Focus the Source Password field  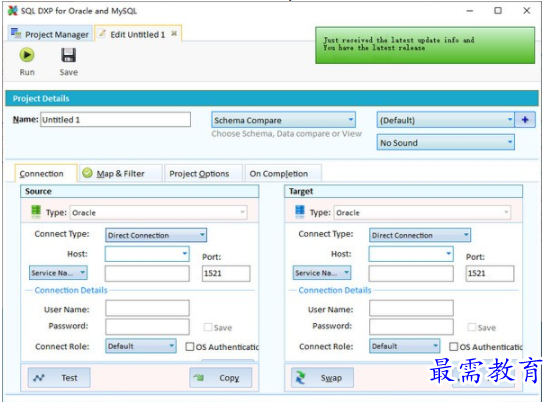pos(147,326)
